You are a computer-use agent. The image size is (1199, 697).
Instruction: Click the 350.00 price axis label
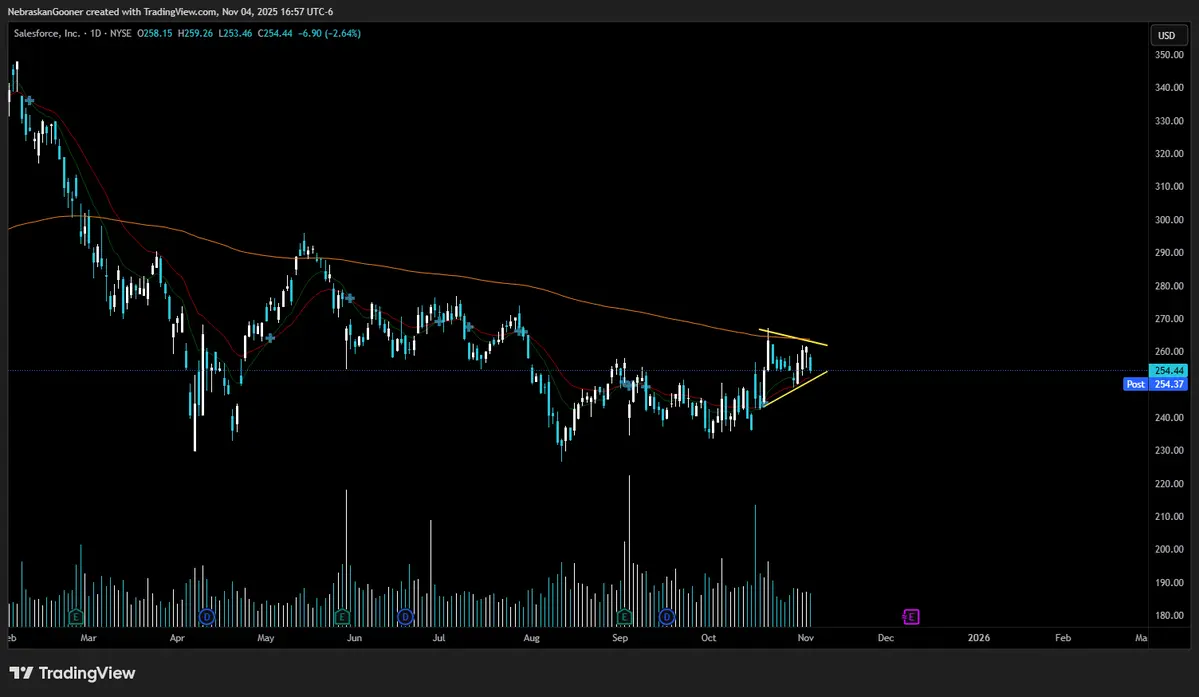(x=1169, y=55)
